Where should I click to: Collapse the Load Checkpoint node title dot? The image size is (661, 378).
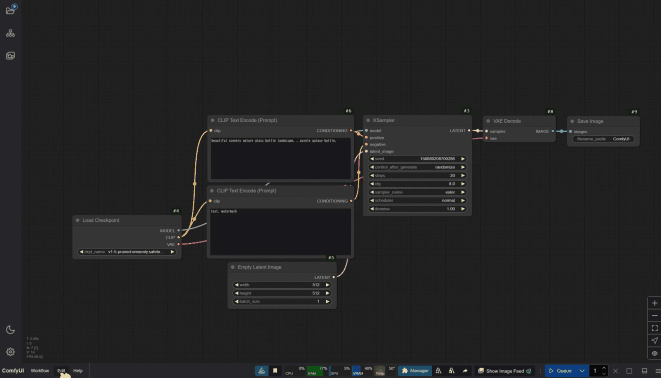click(x=78, y=220)
